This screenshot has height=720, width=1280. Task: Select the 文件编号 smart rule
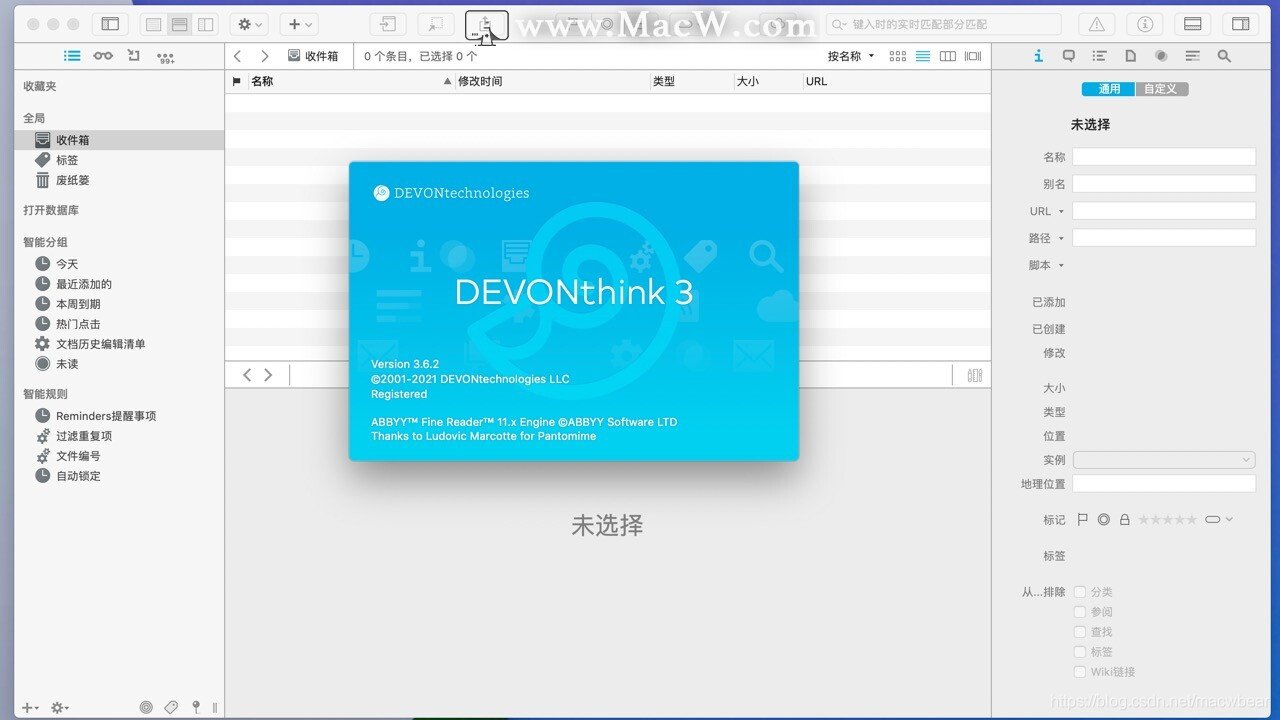(119, 456)
